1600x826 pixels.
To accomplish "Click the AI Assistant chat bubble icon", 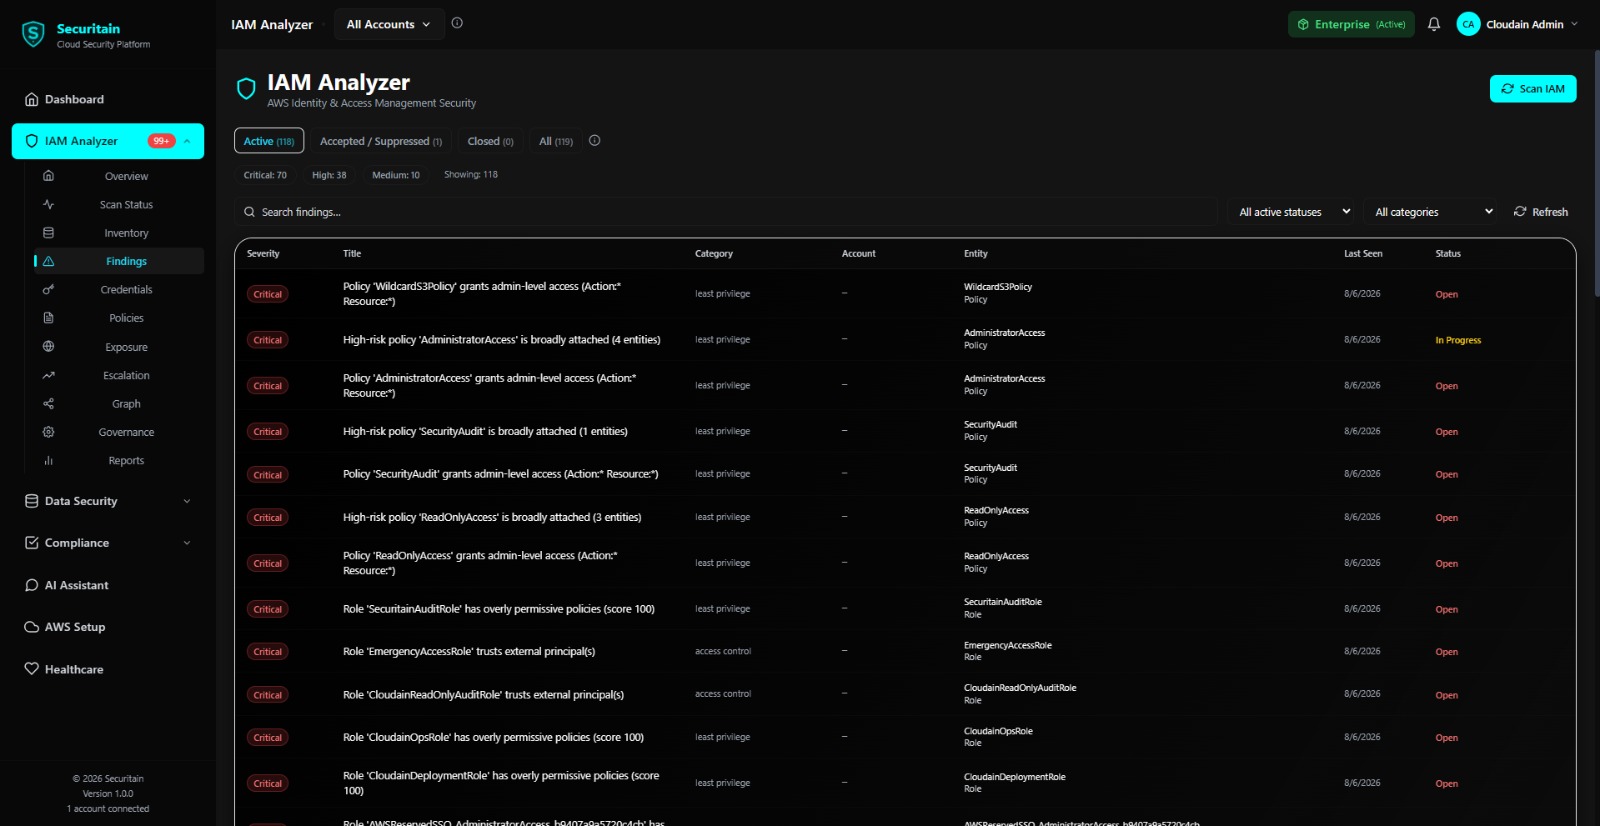I will pos(31,585).
